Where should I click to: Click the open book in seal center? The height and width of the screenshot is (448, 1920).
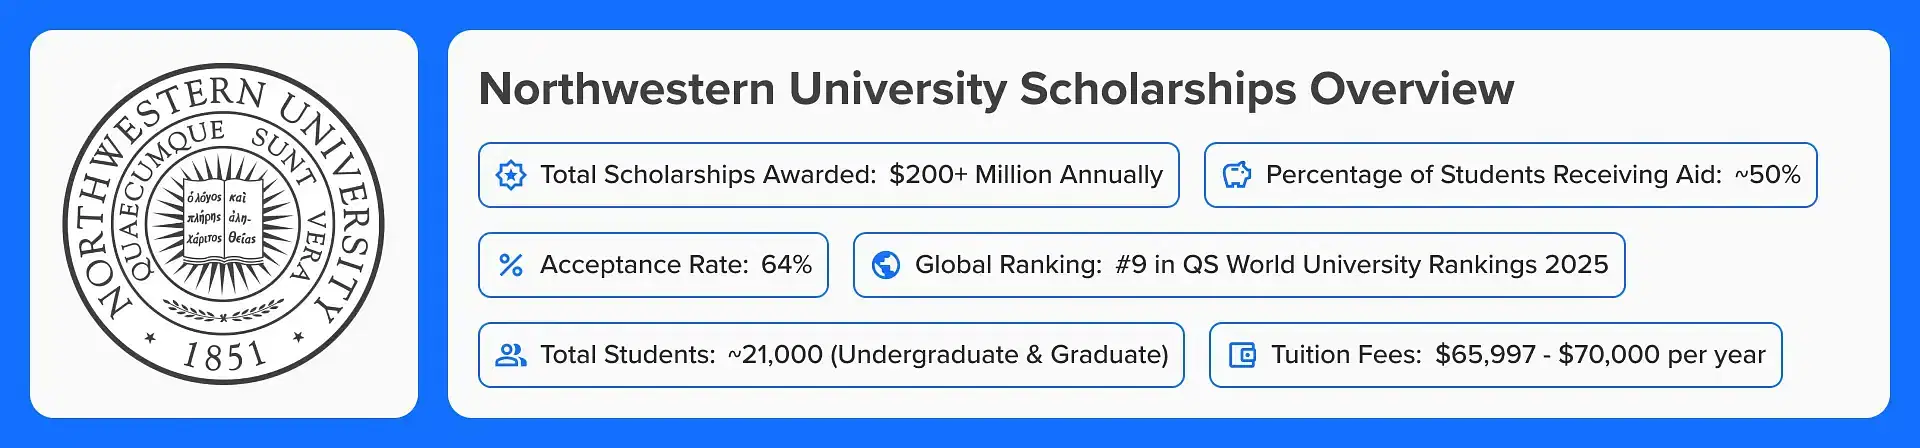coord(223,222)
